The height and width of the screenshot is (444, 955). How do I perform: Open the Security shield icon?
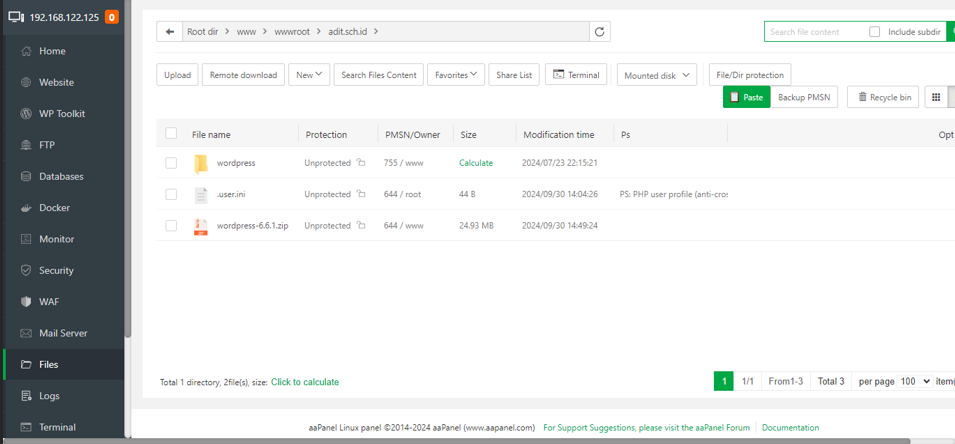(26, 270)
